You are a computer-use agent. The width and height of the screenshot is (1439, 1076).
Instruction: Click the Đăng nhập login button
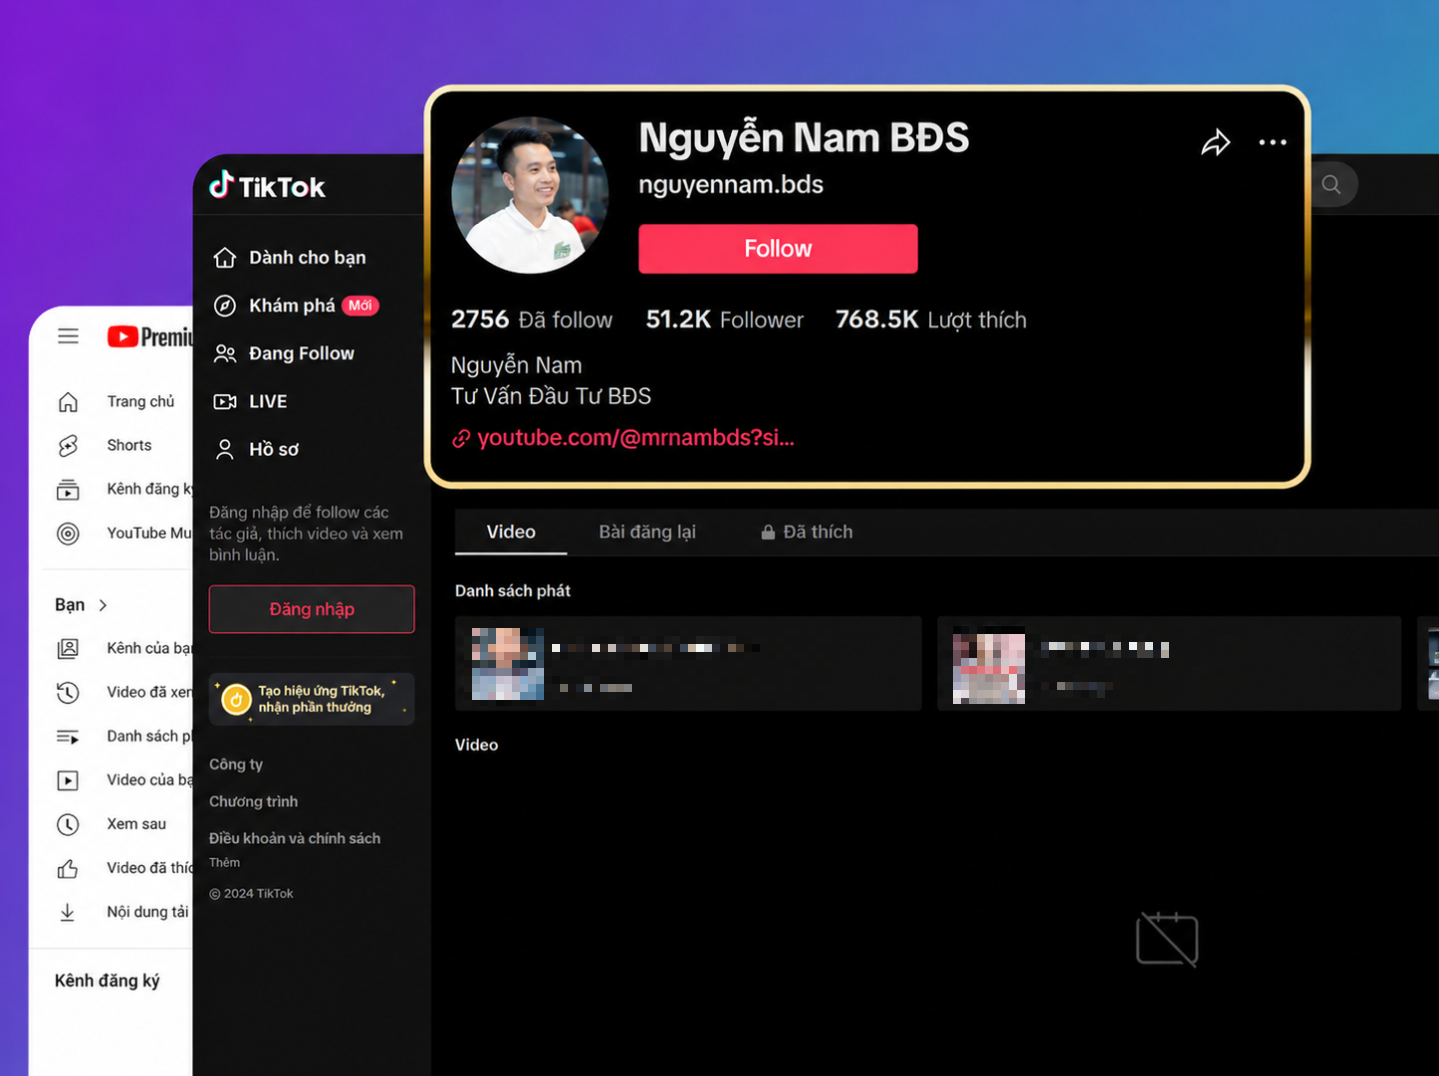312,609
